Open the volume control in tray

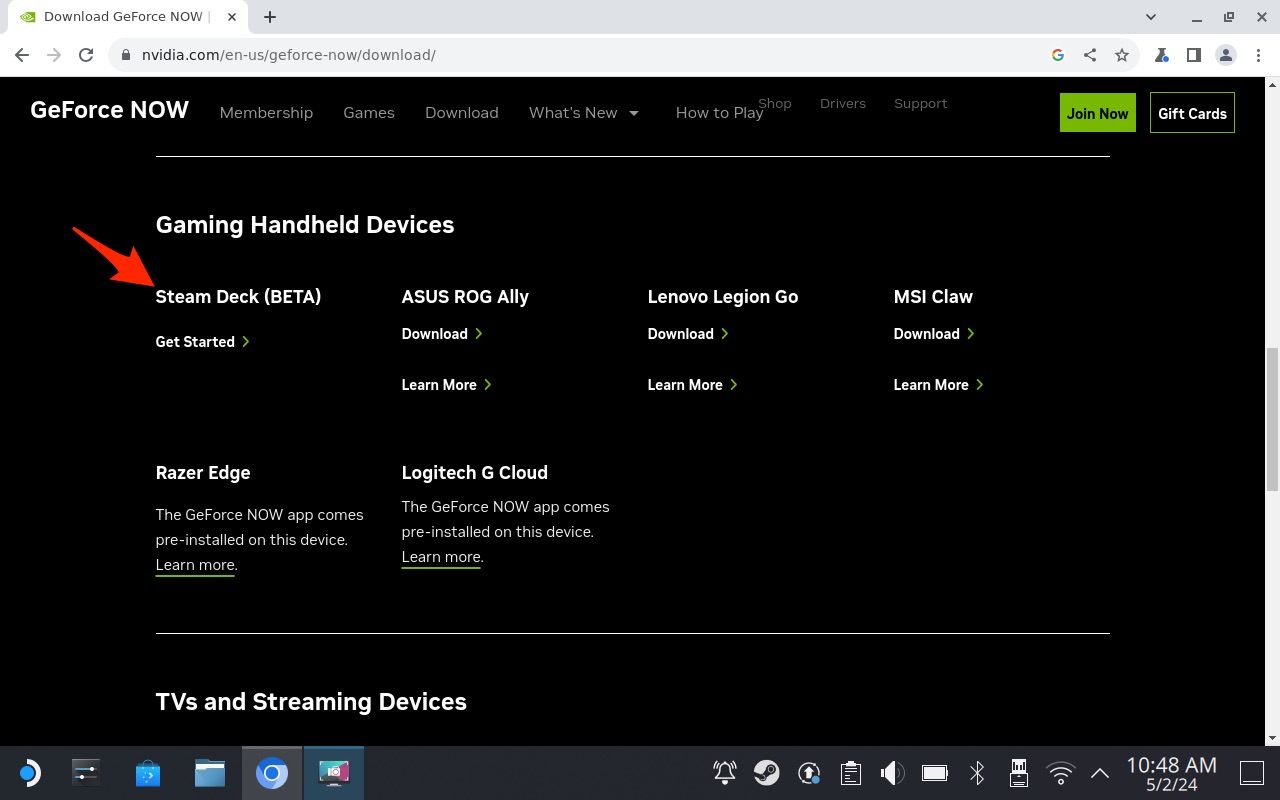point(892,773)
